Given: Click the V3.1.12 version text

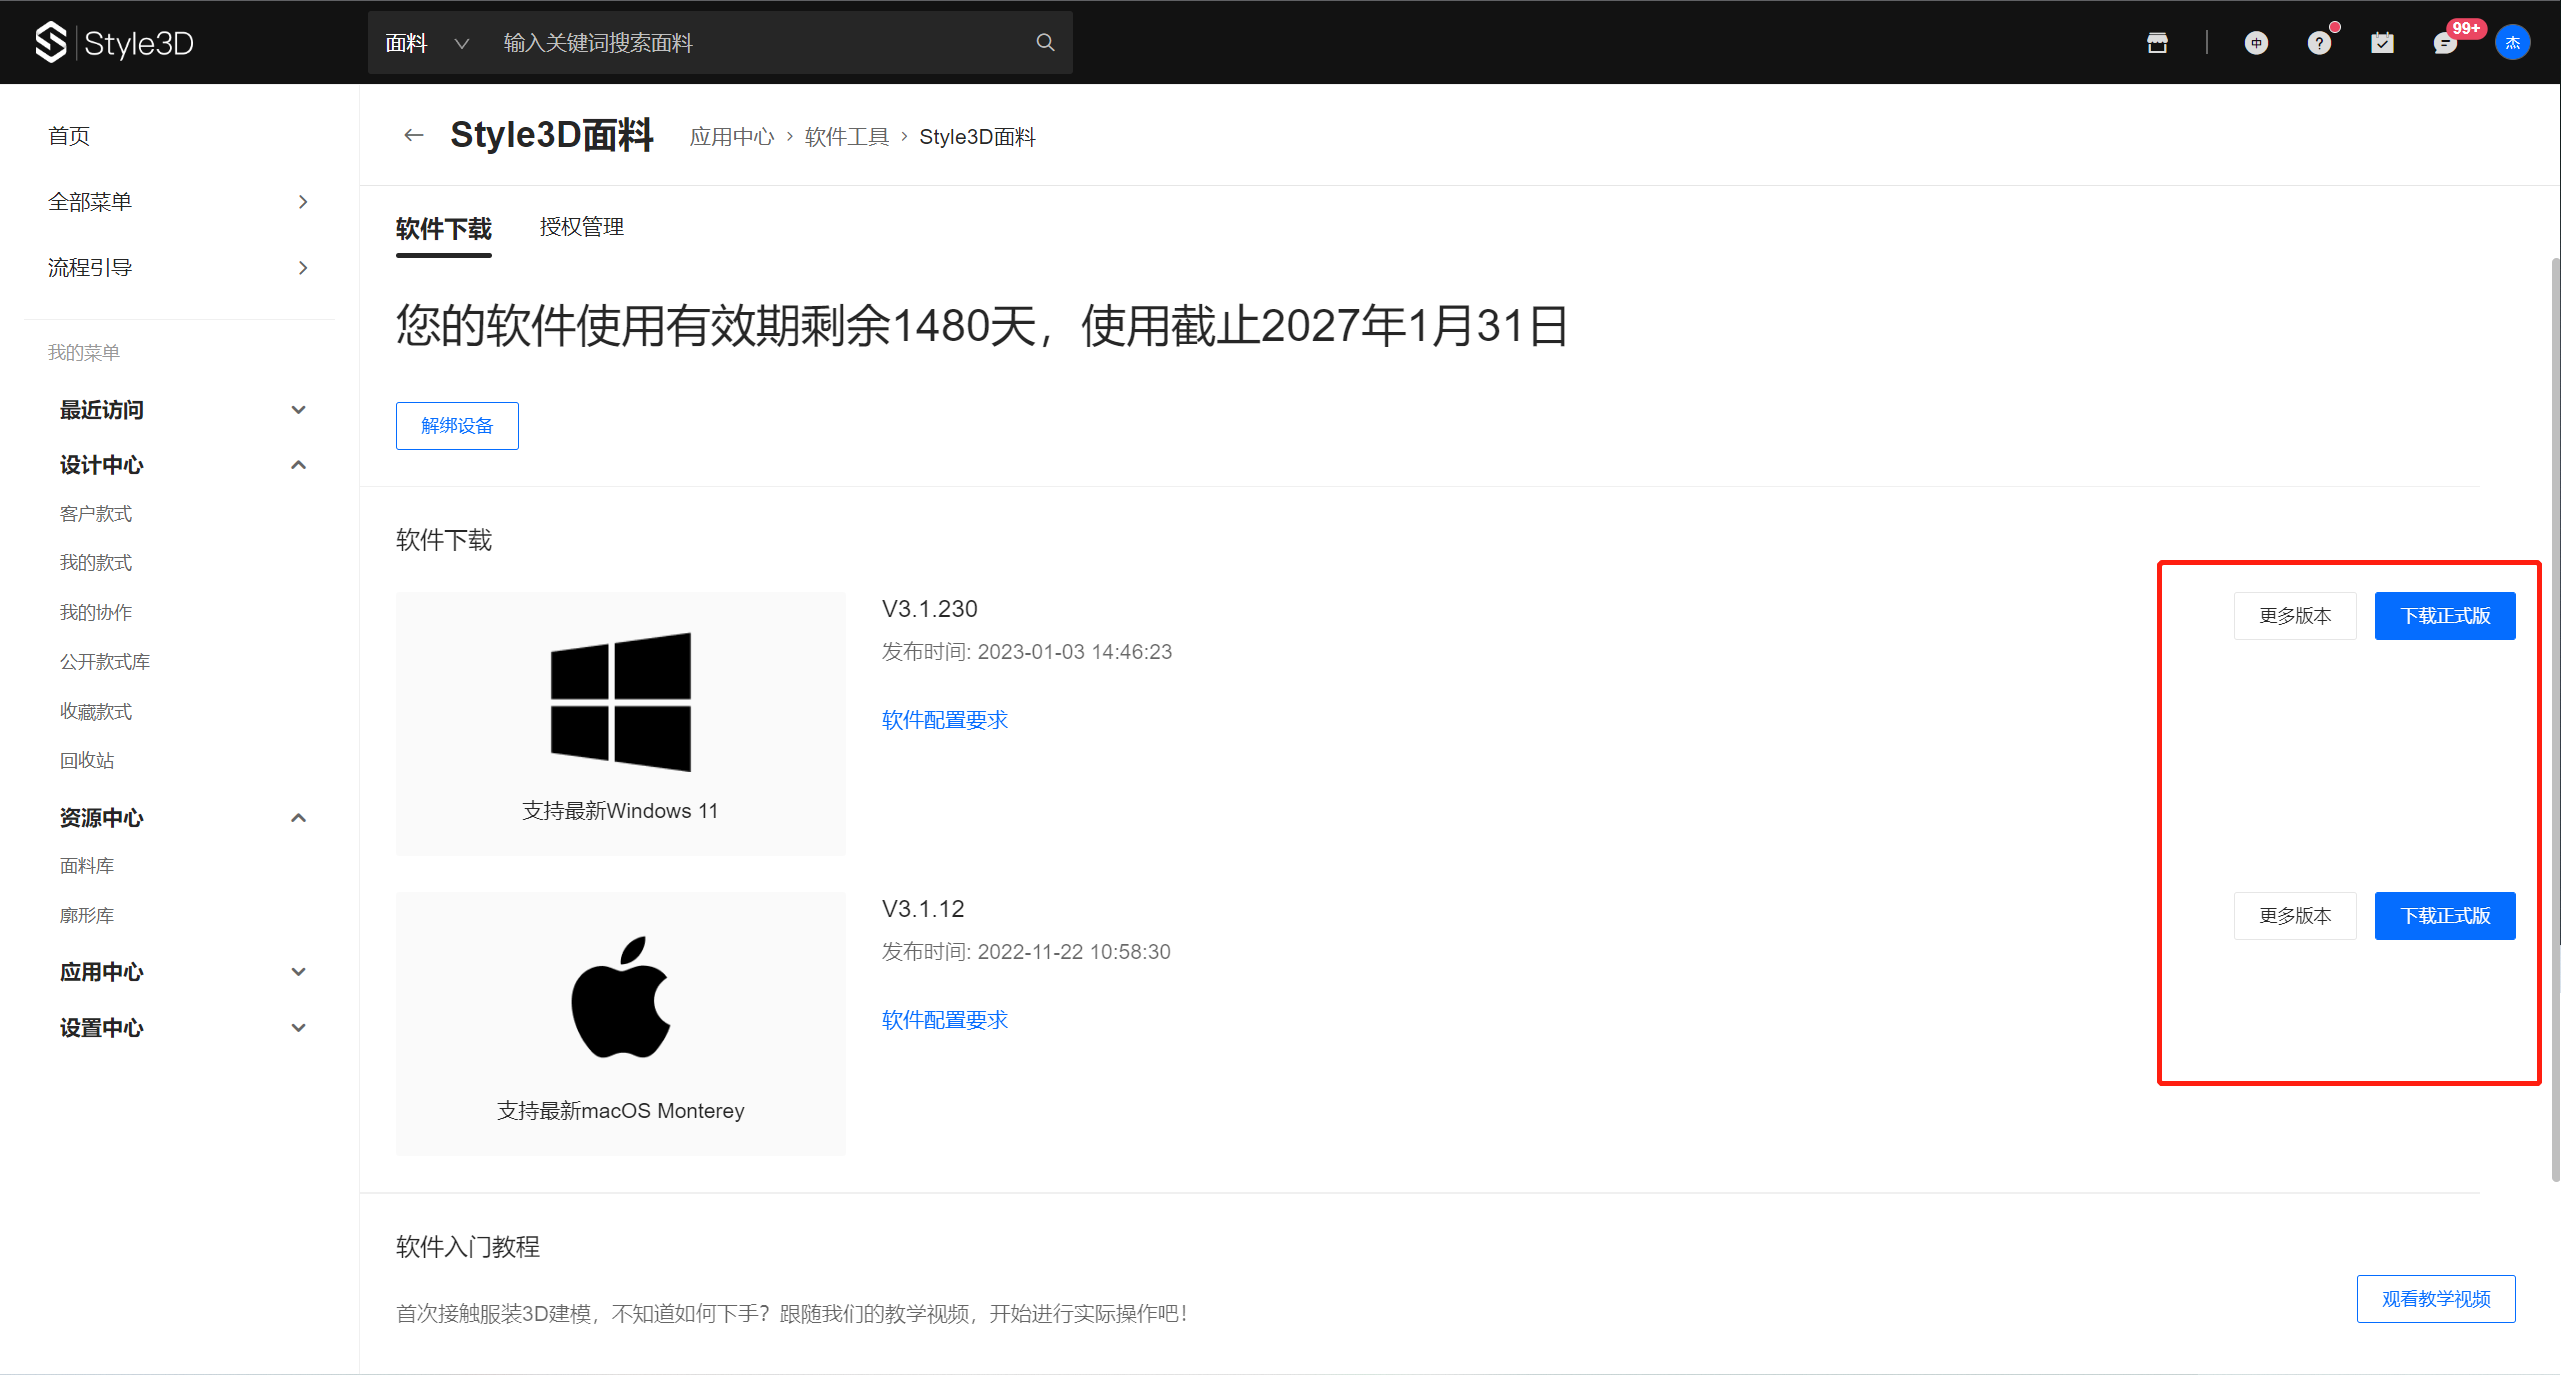Looking at the screenshot, I should [923, 909].
